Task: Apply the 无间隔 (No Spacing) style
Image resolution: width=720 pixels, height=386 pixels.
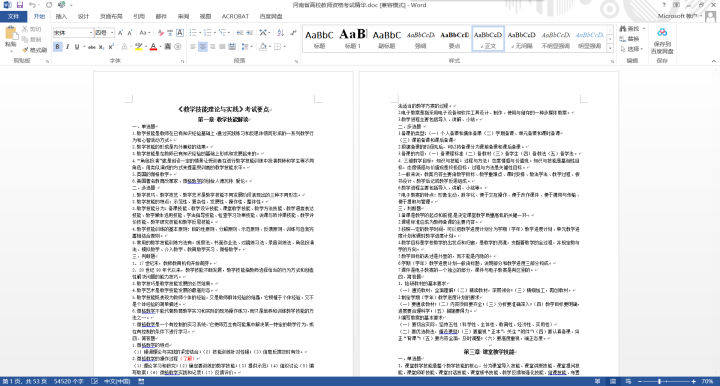Action: 522,39
